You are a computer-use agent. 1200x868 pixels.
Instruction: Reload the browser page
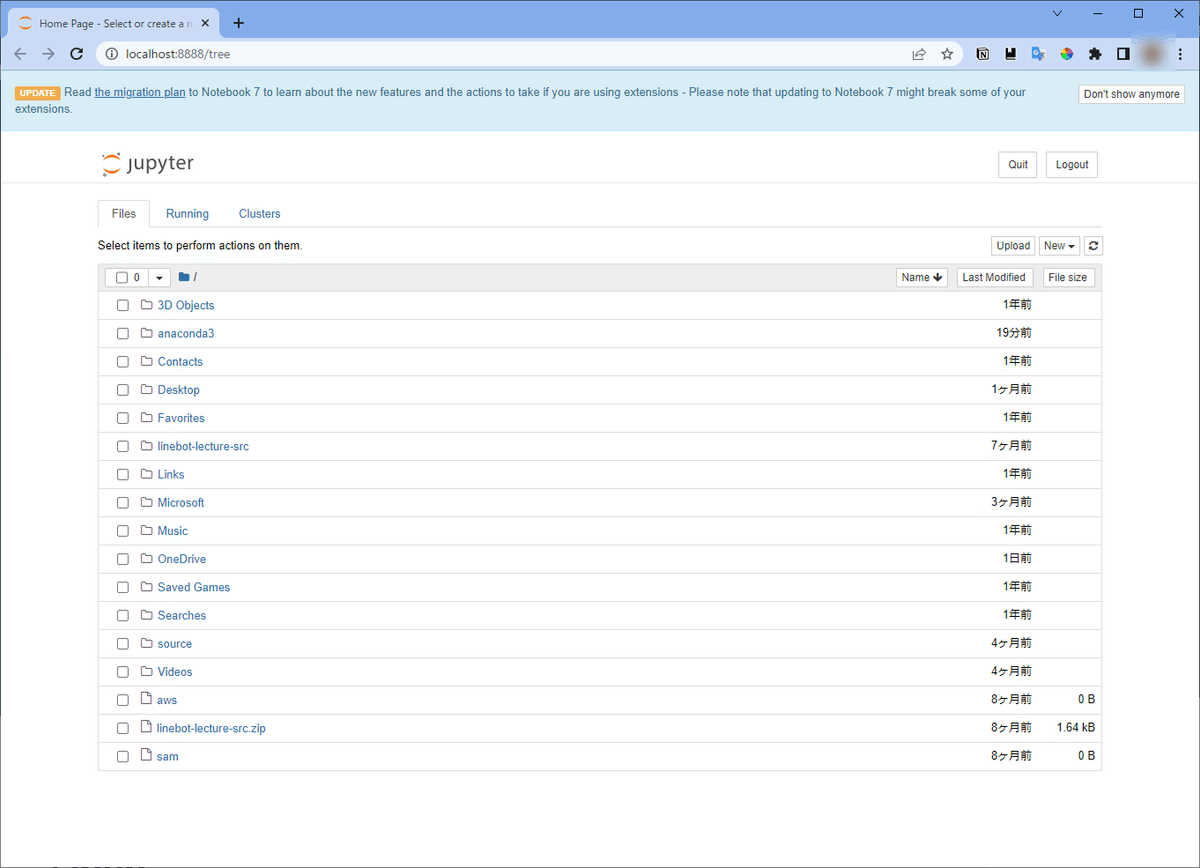[76, 54]
